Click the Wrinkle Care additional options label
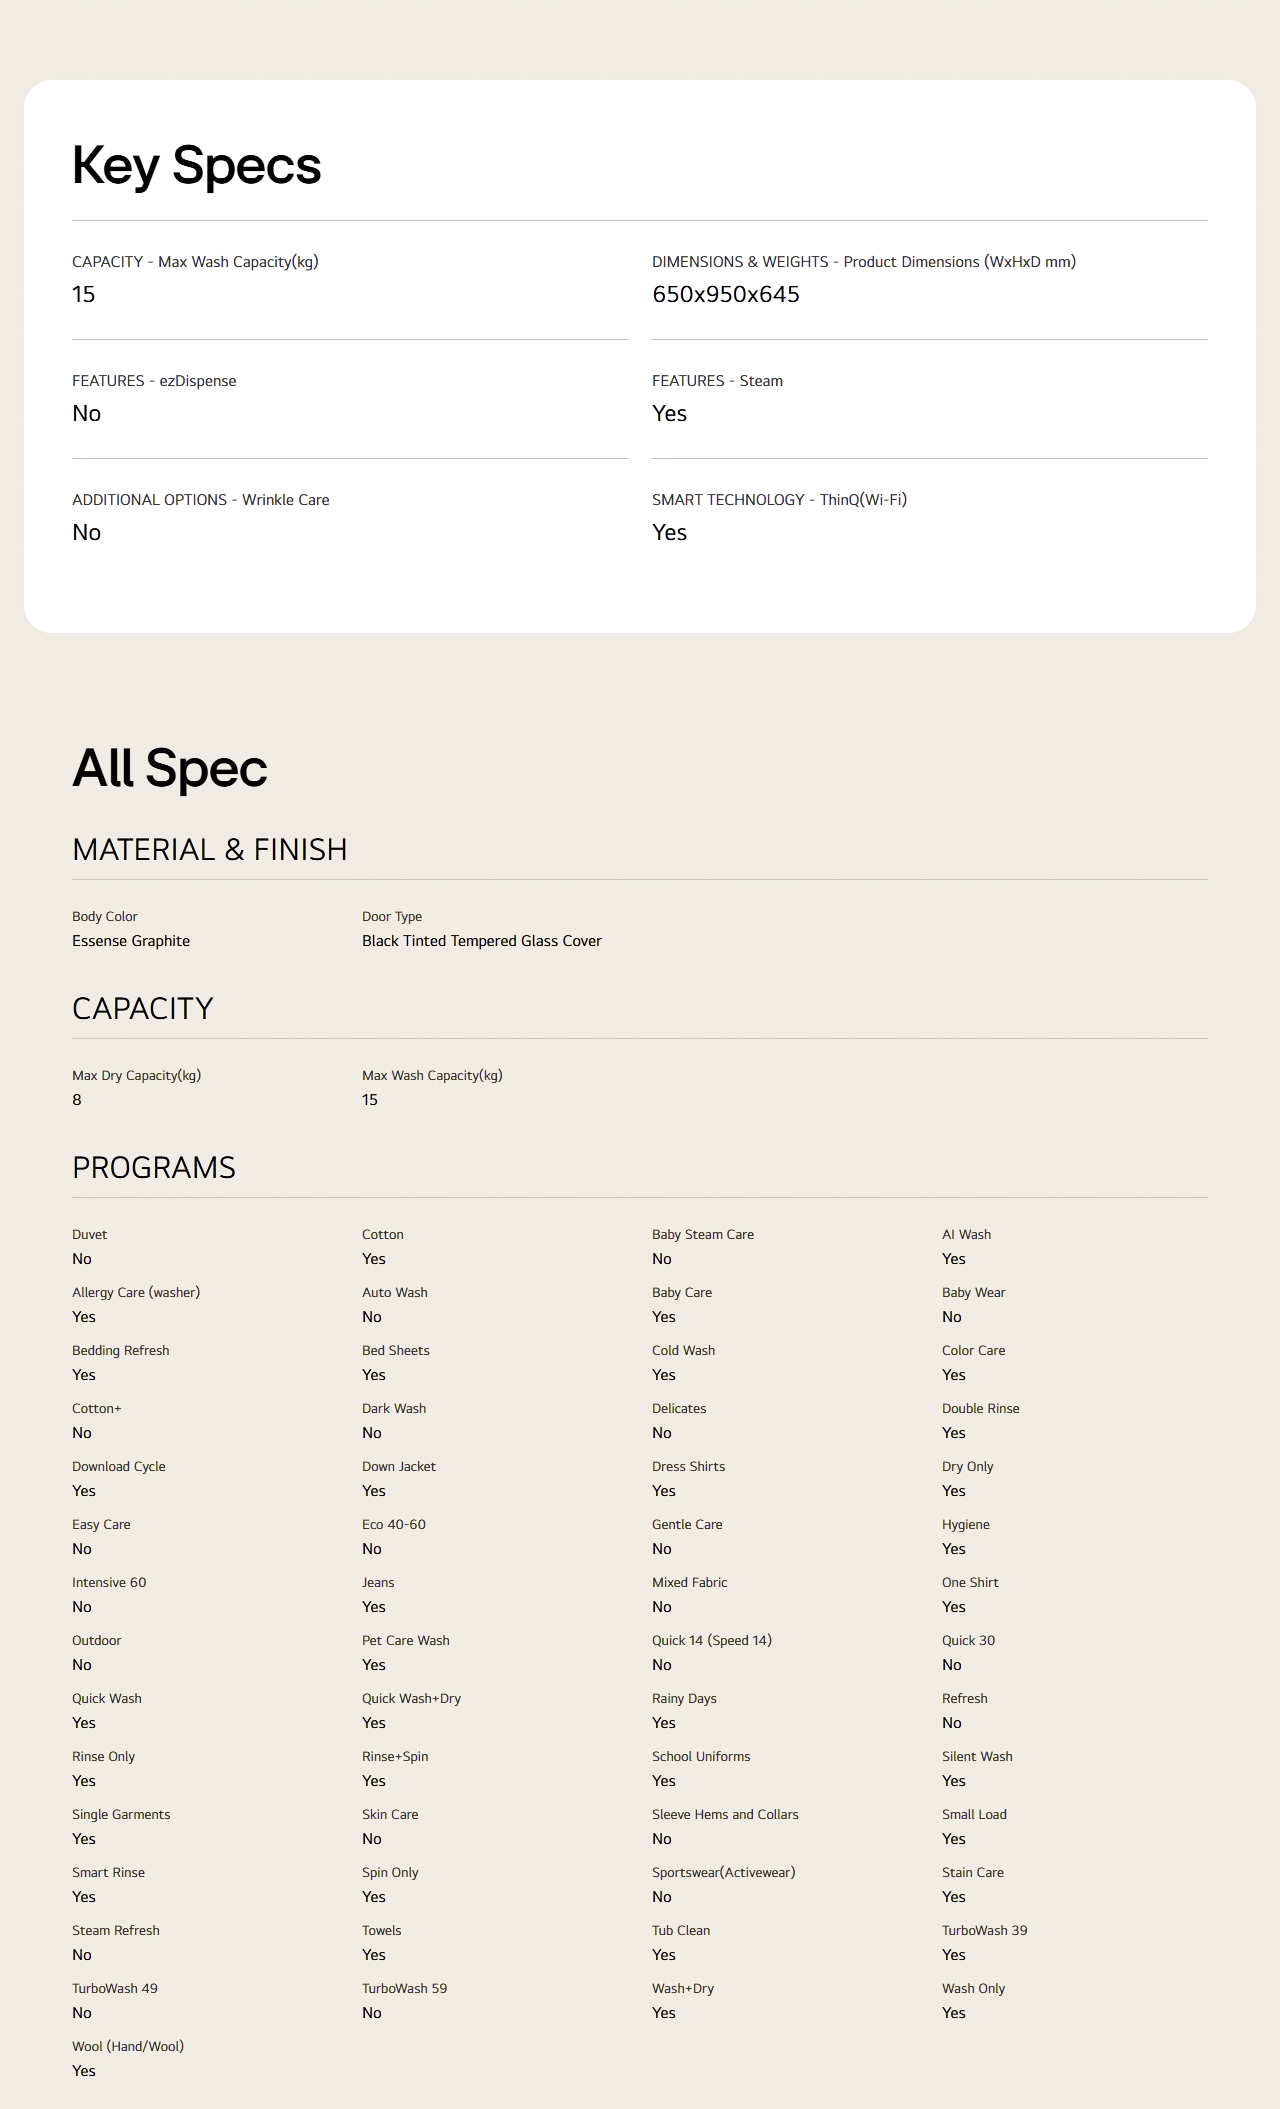Viewport: 1280px width, 2109px height. pos(200,500)
